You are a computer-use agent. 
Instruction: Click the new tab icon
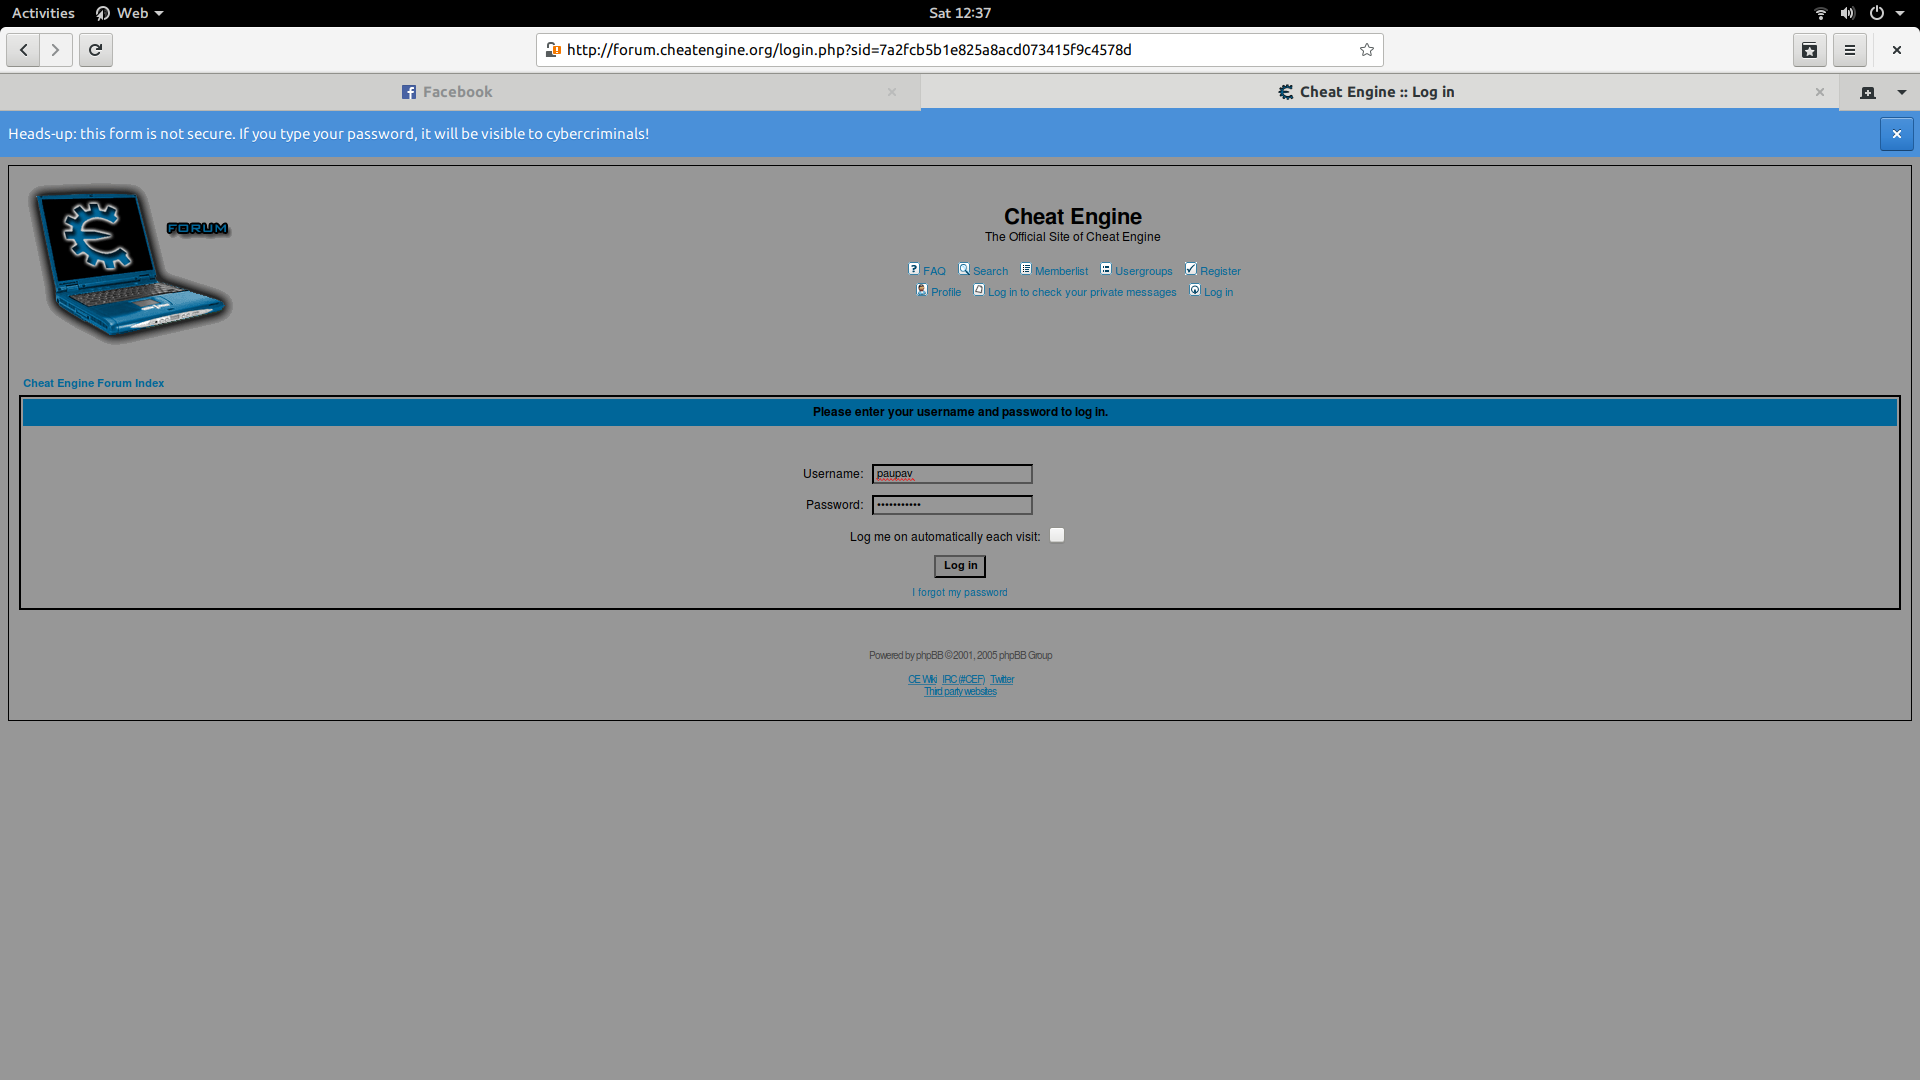pyautogui.click(x=1867, y=92)
